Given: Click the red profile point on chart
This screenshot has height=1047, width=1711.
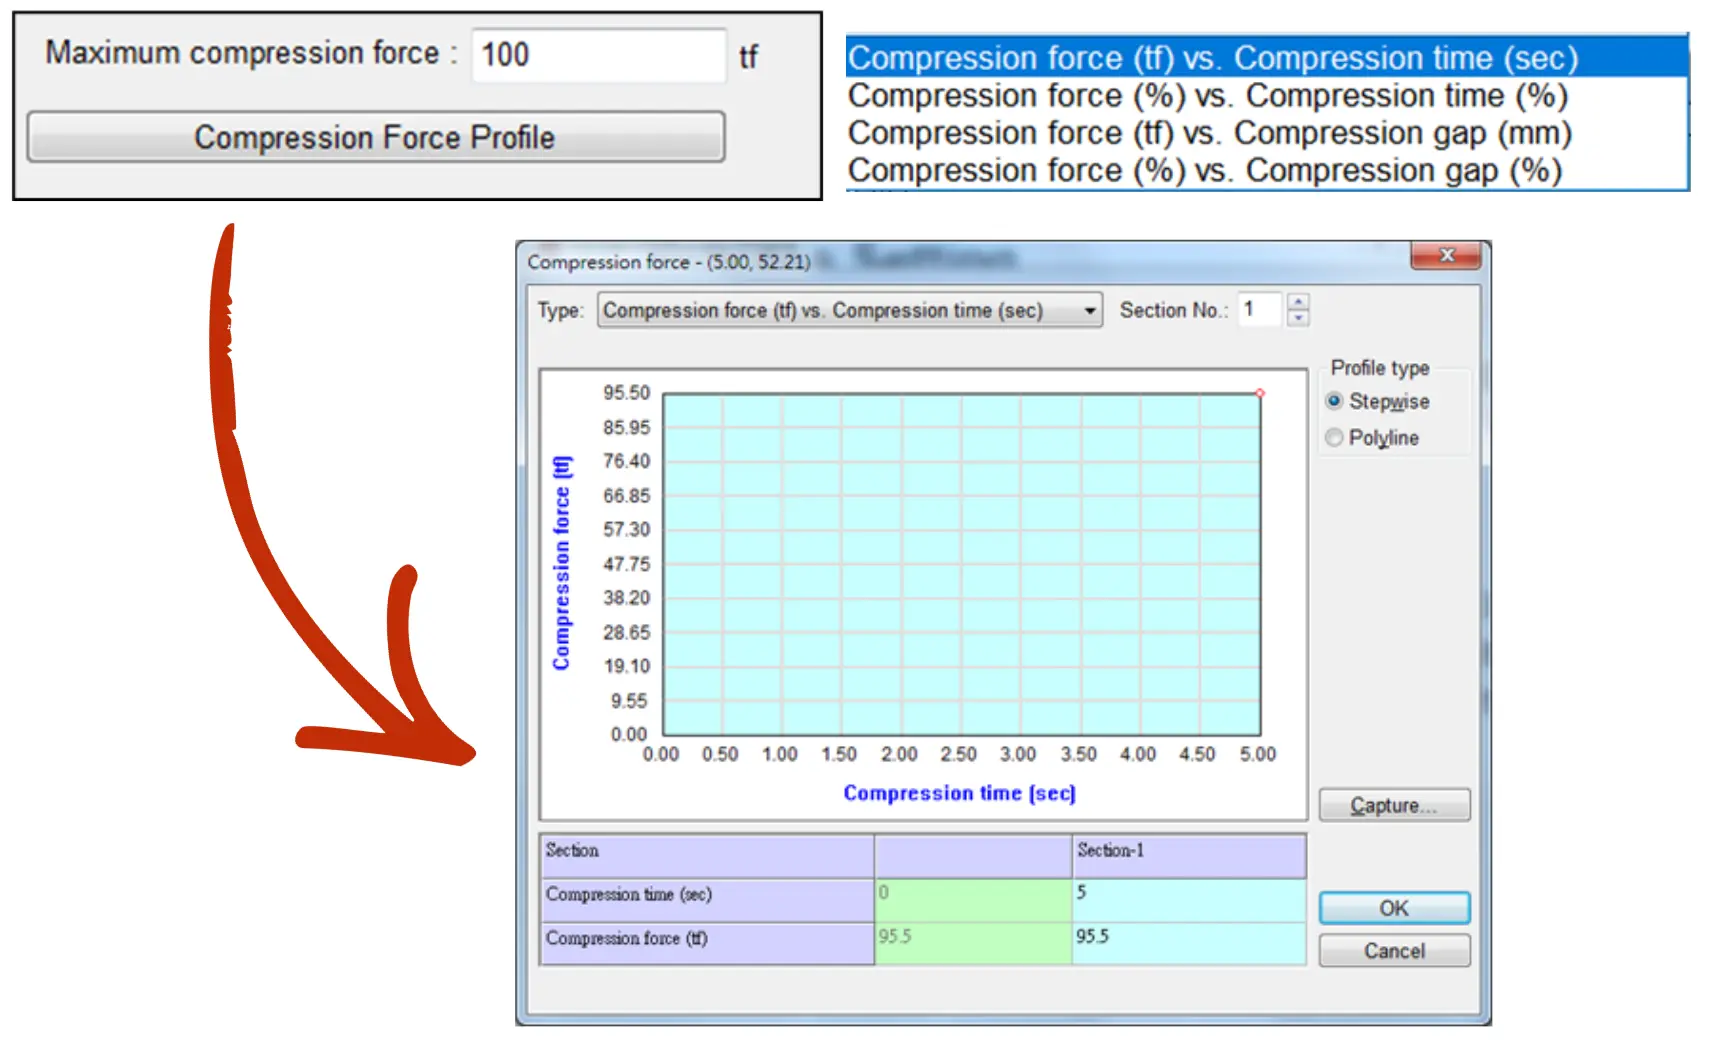Looking at the screenshot, I should 1260,393.
